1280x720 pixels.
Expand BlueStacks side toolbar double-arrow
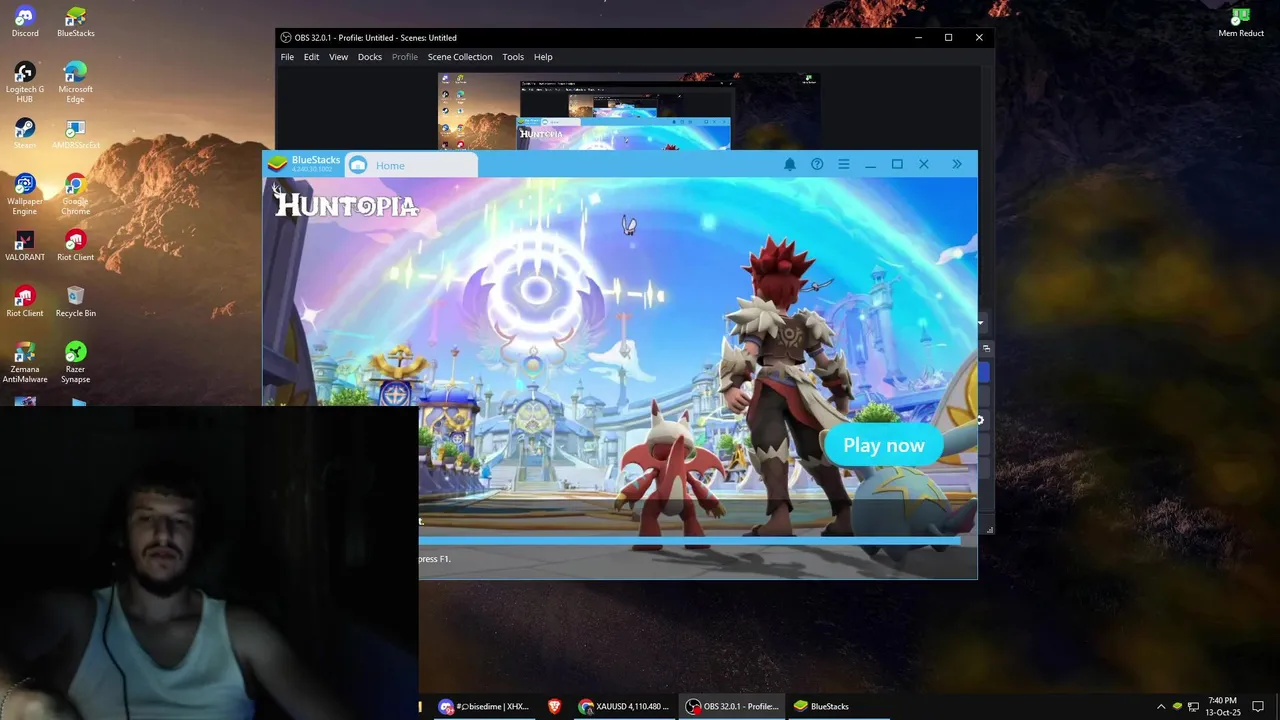coord(957,164)
